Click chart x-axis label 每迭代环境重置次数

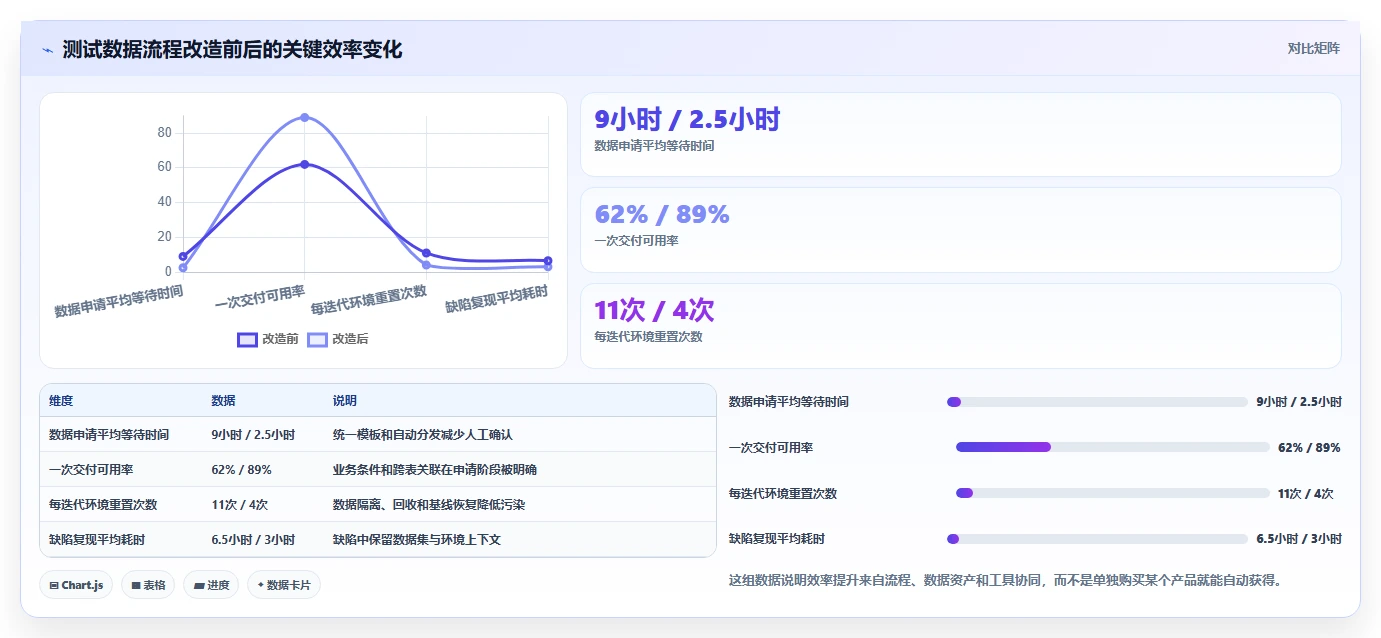[x=369, y=300]
